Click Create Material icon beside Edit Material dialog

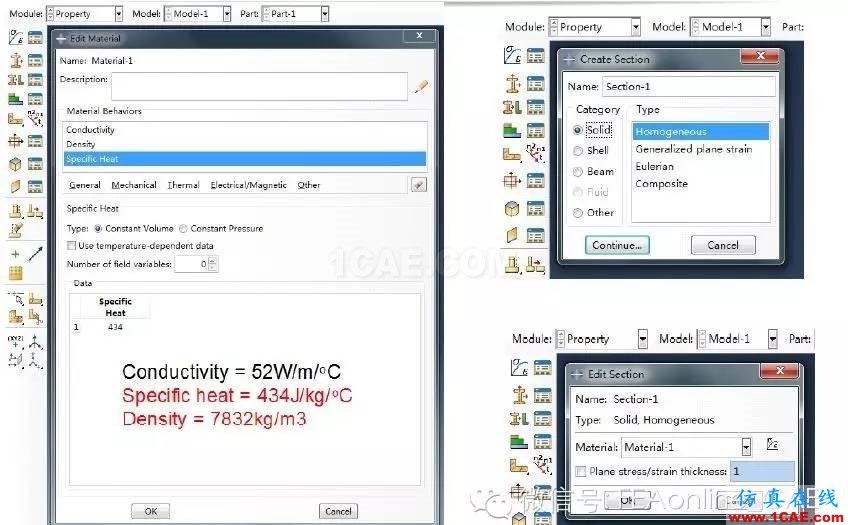click(16, 37)
